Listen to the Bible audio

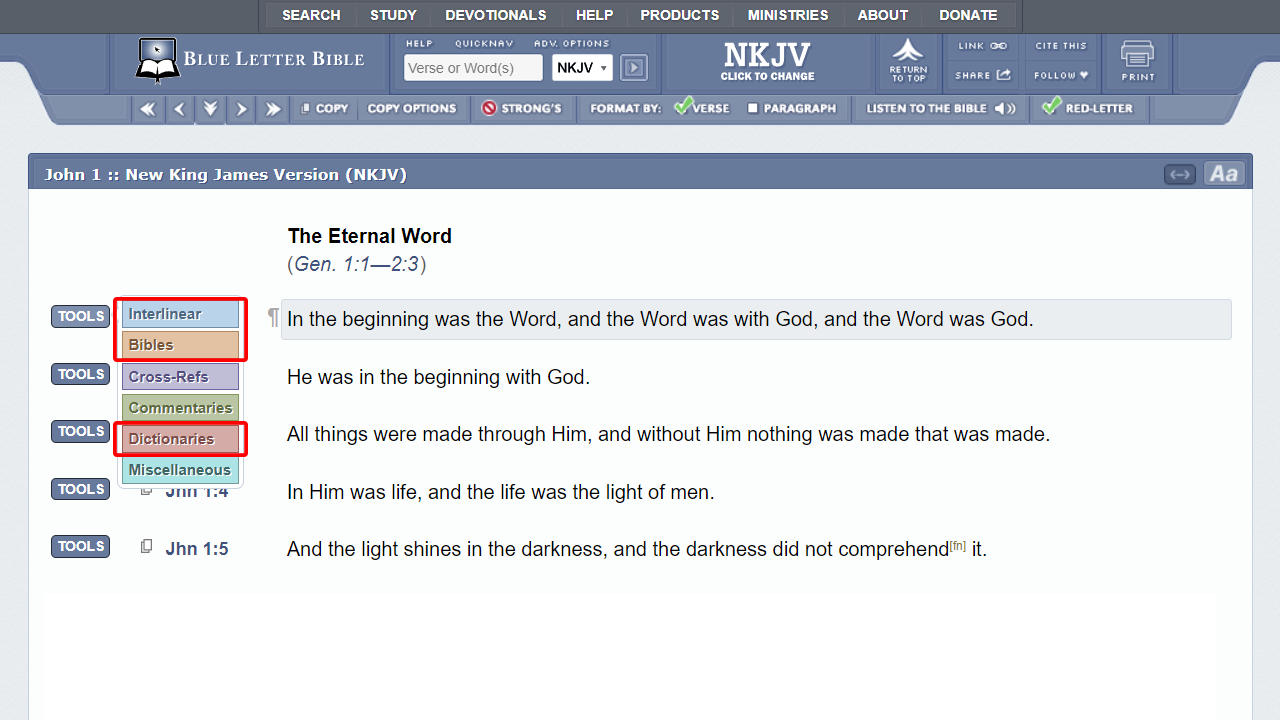coord(941,109)
